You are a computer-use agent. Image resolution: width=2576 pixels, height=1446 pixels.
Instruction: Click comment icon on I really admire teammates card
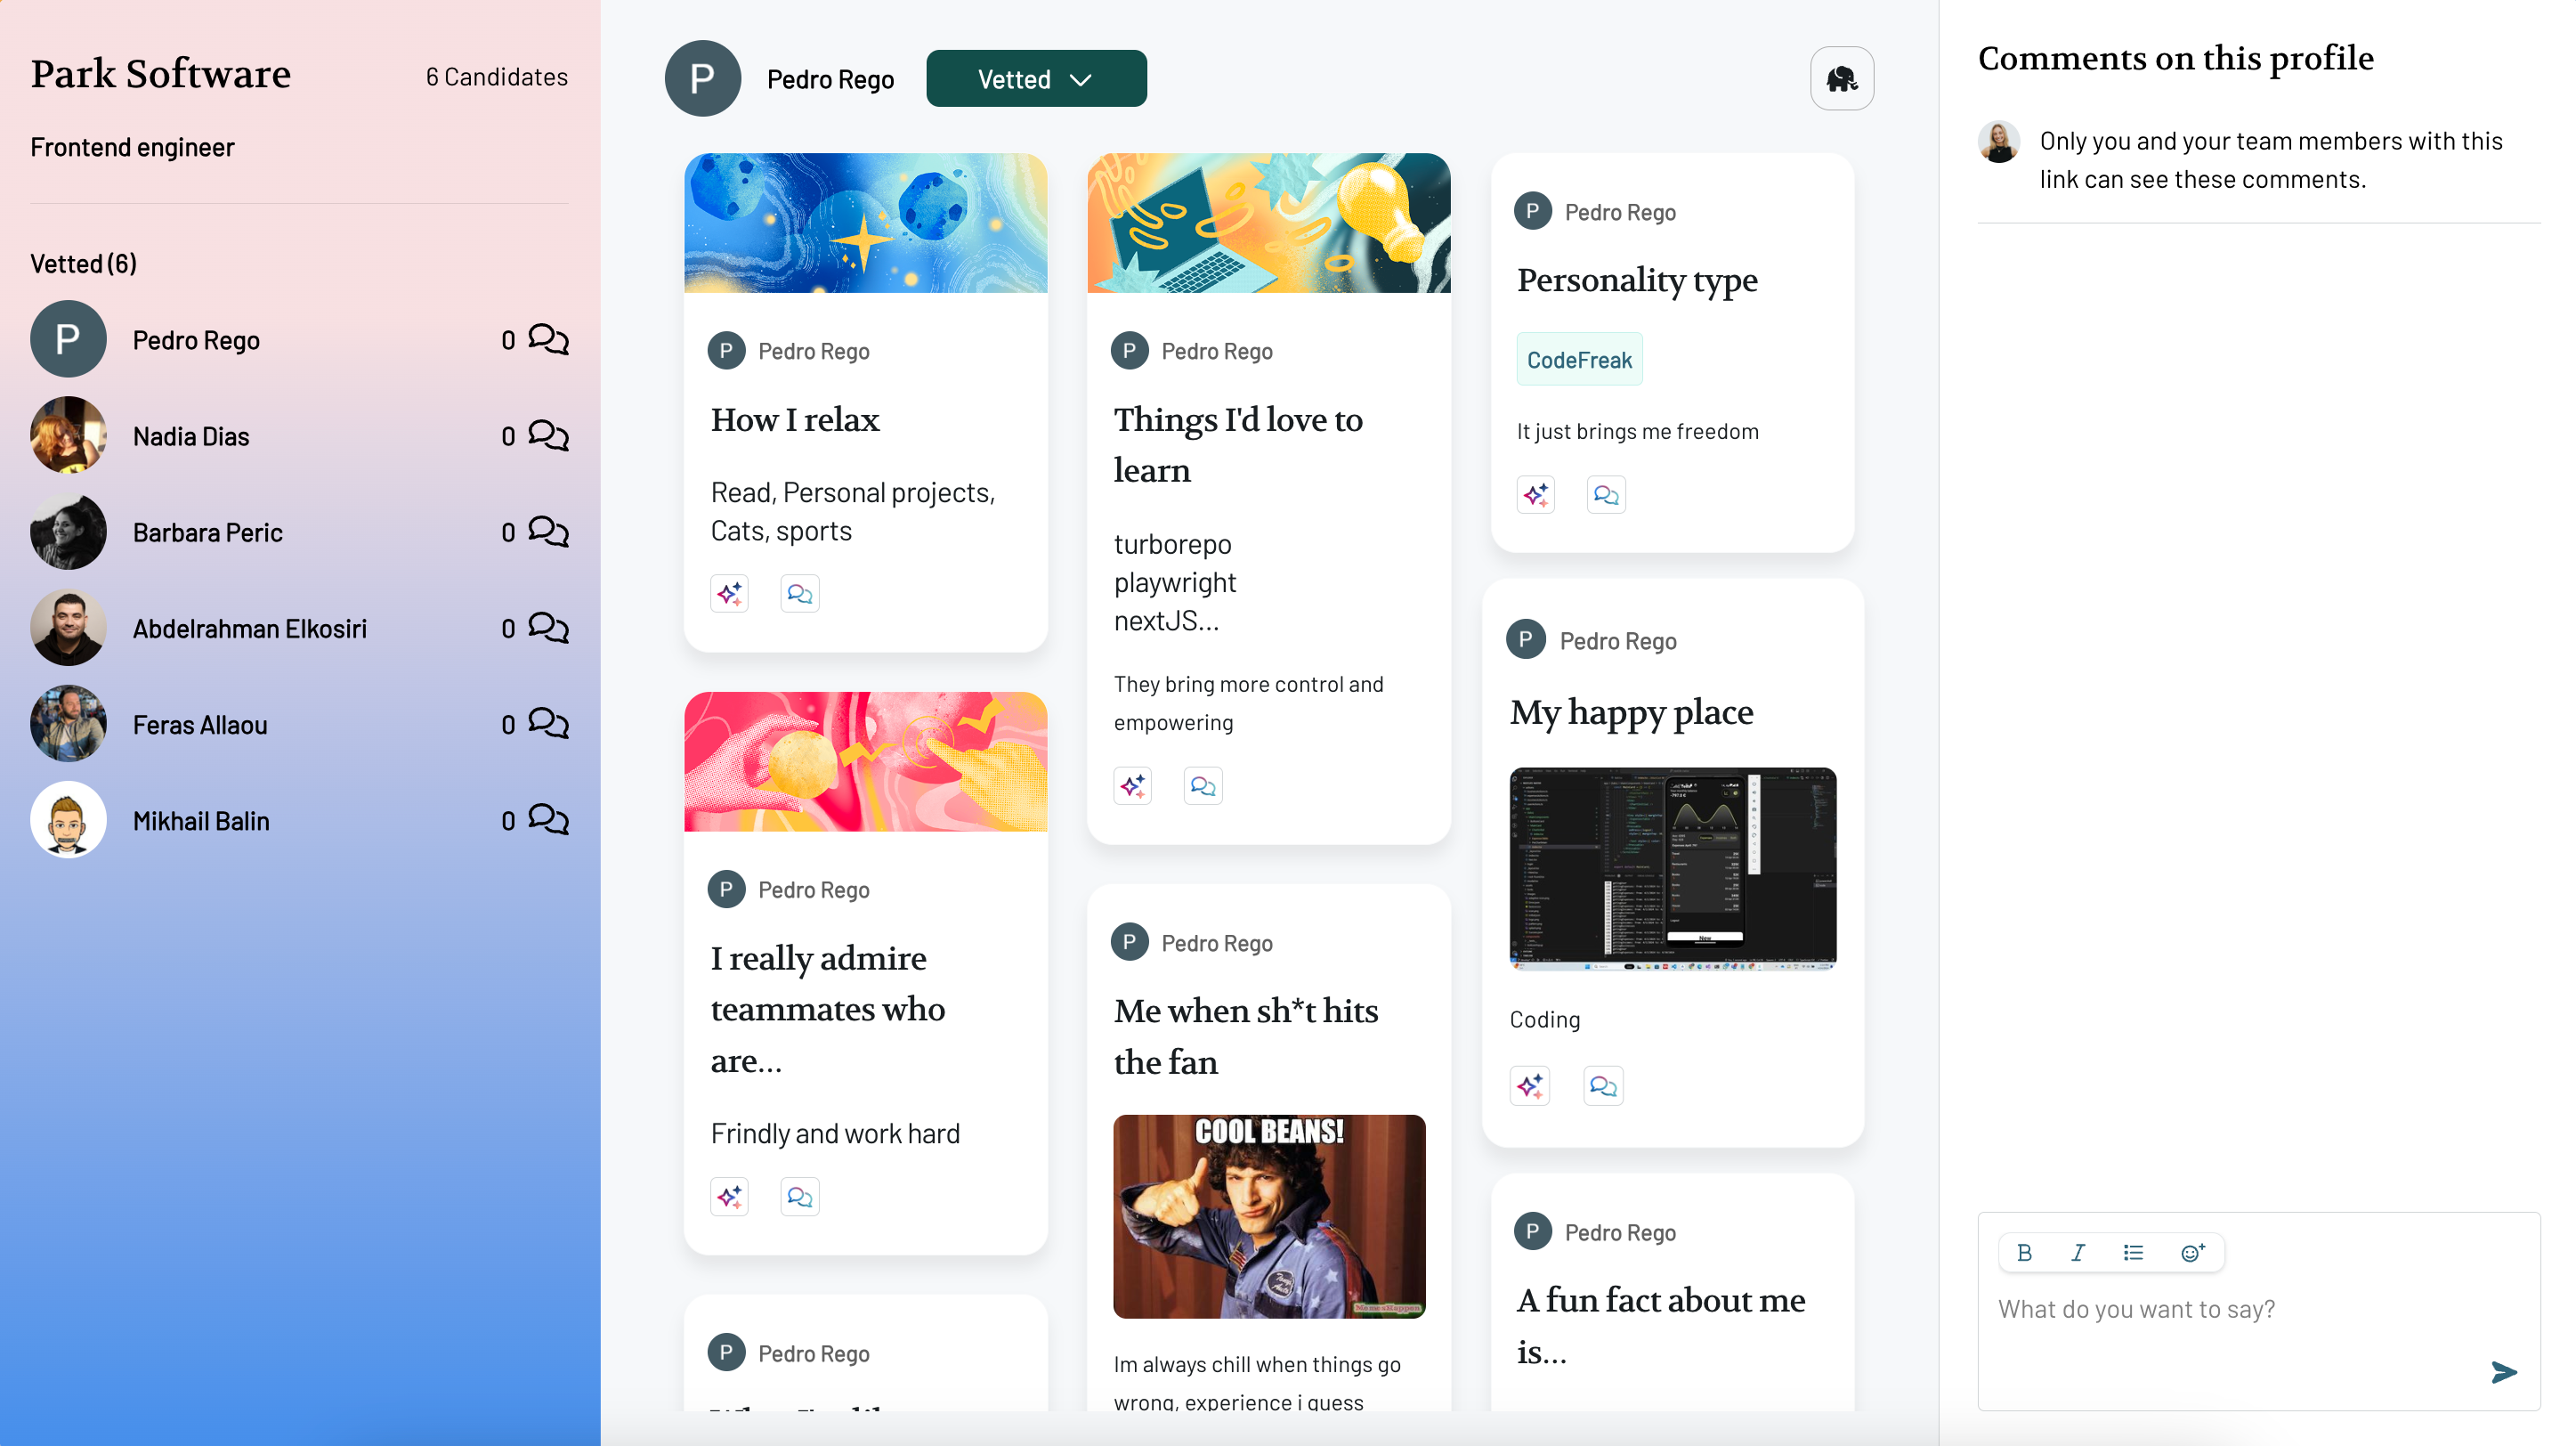click(799, 1197)
